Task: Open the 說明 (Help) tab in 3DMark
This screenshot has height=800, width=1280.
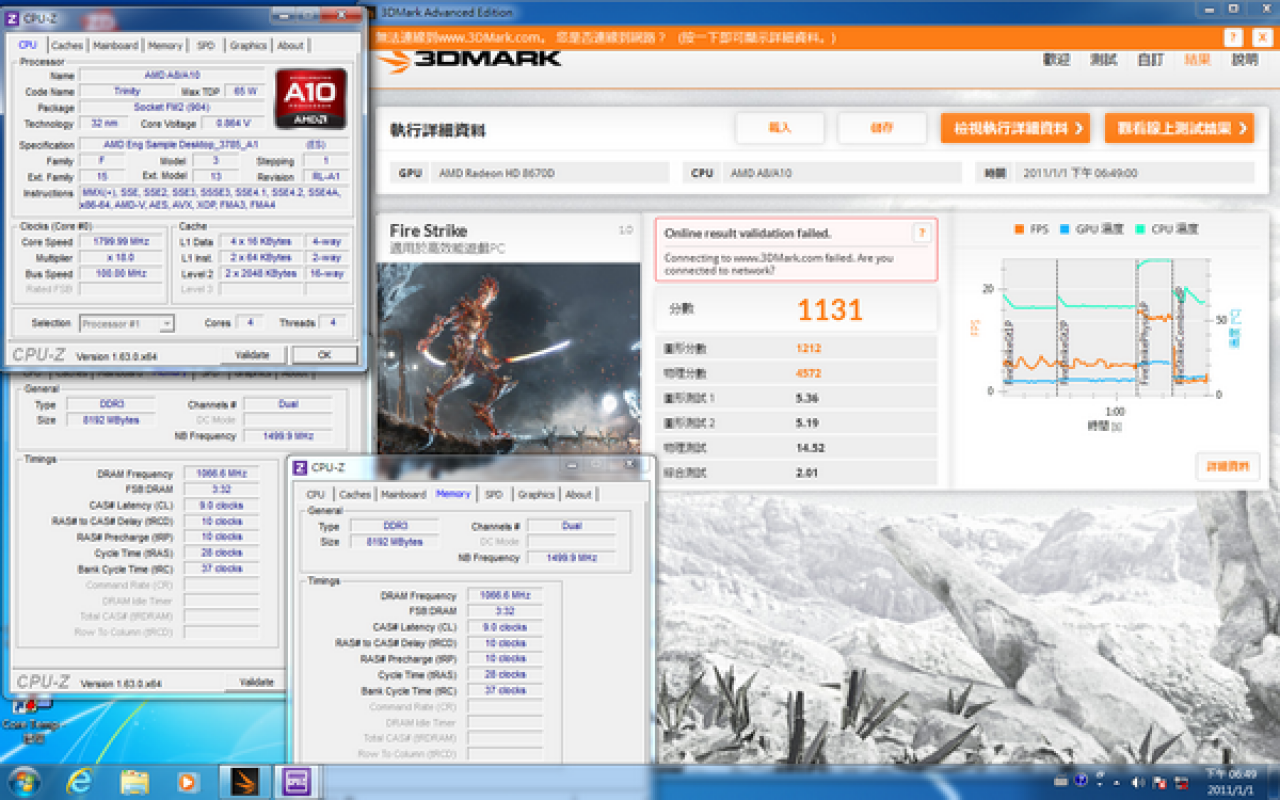Action: 1245,60
